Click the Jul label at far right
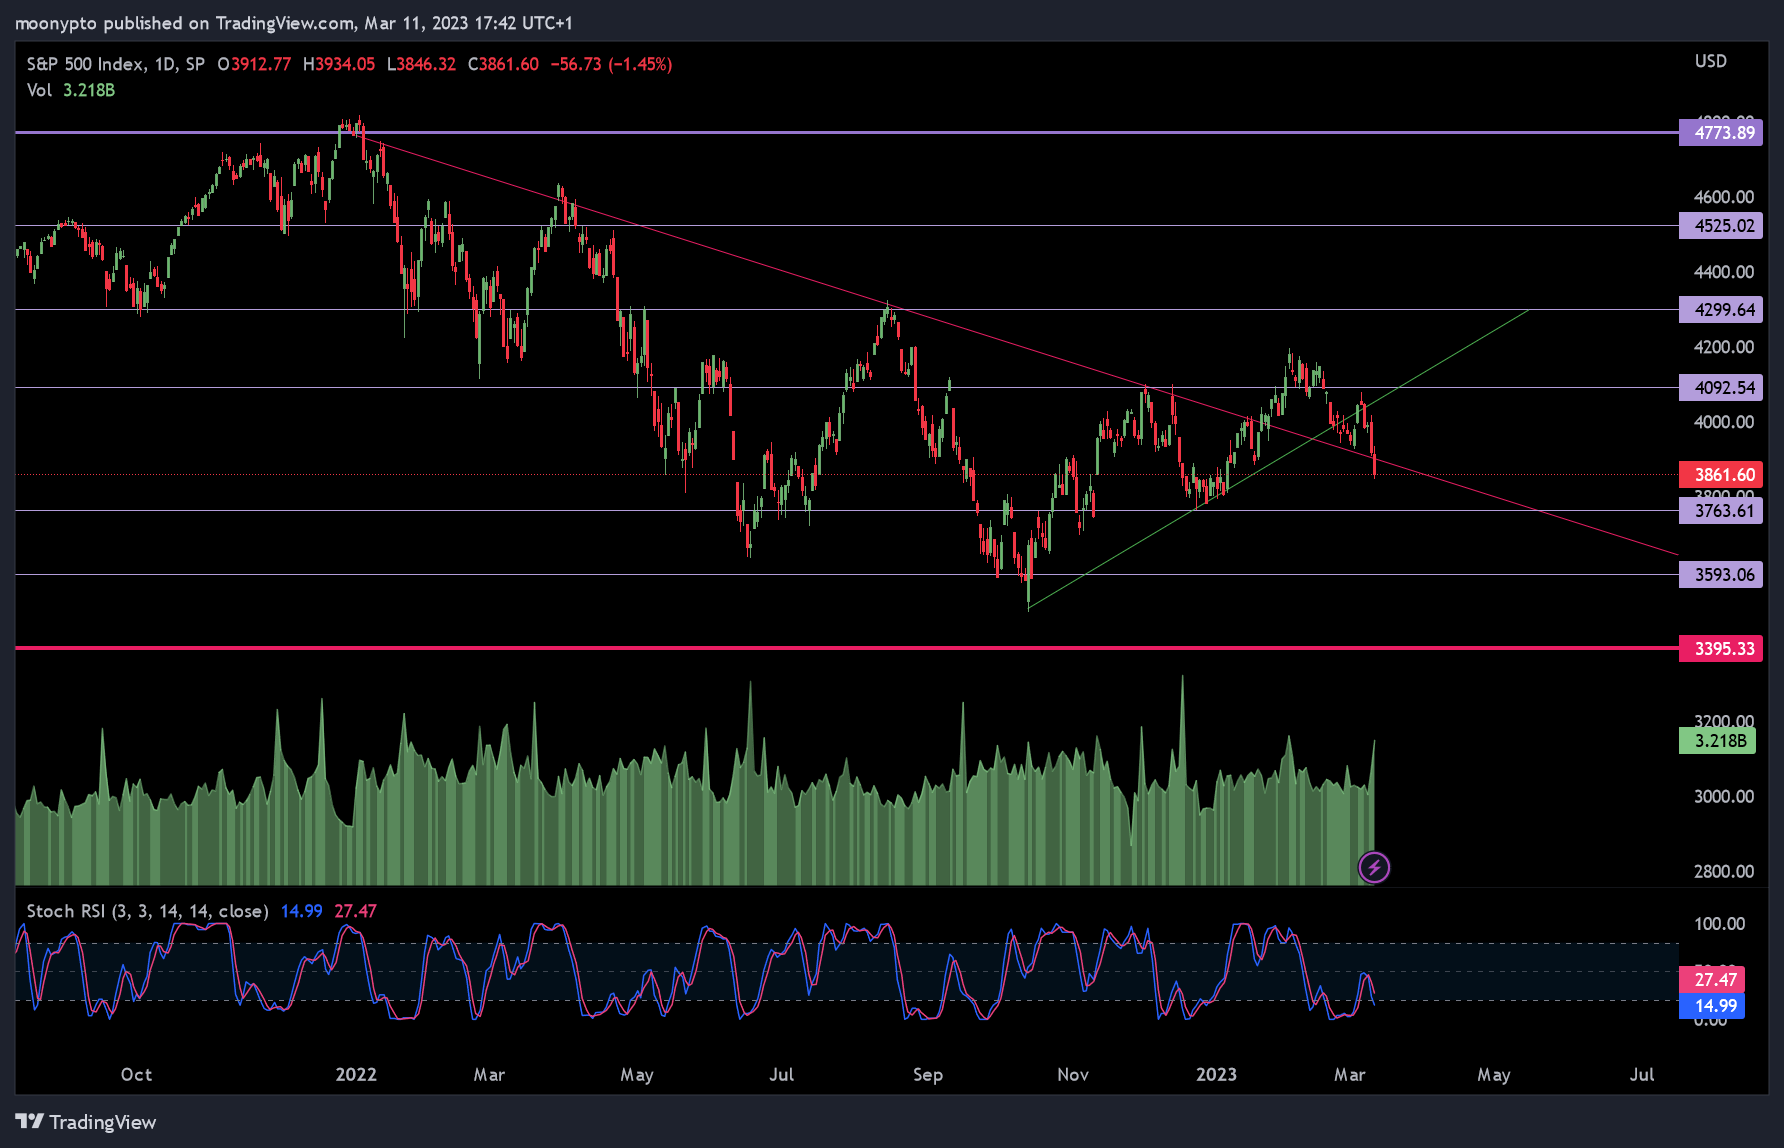 tap(1641, 1075)
